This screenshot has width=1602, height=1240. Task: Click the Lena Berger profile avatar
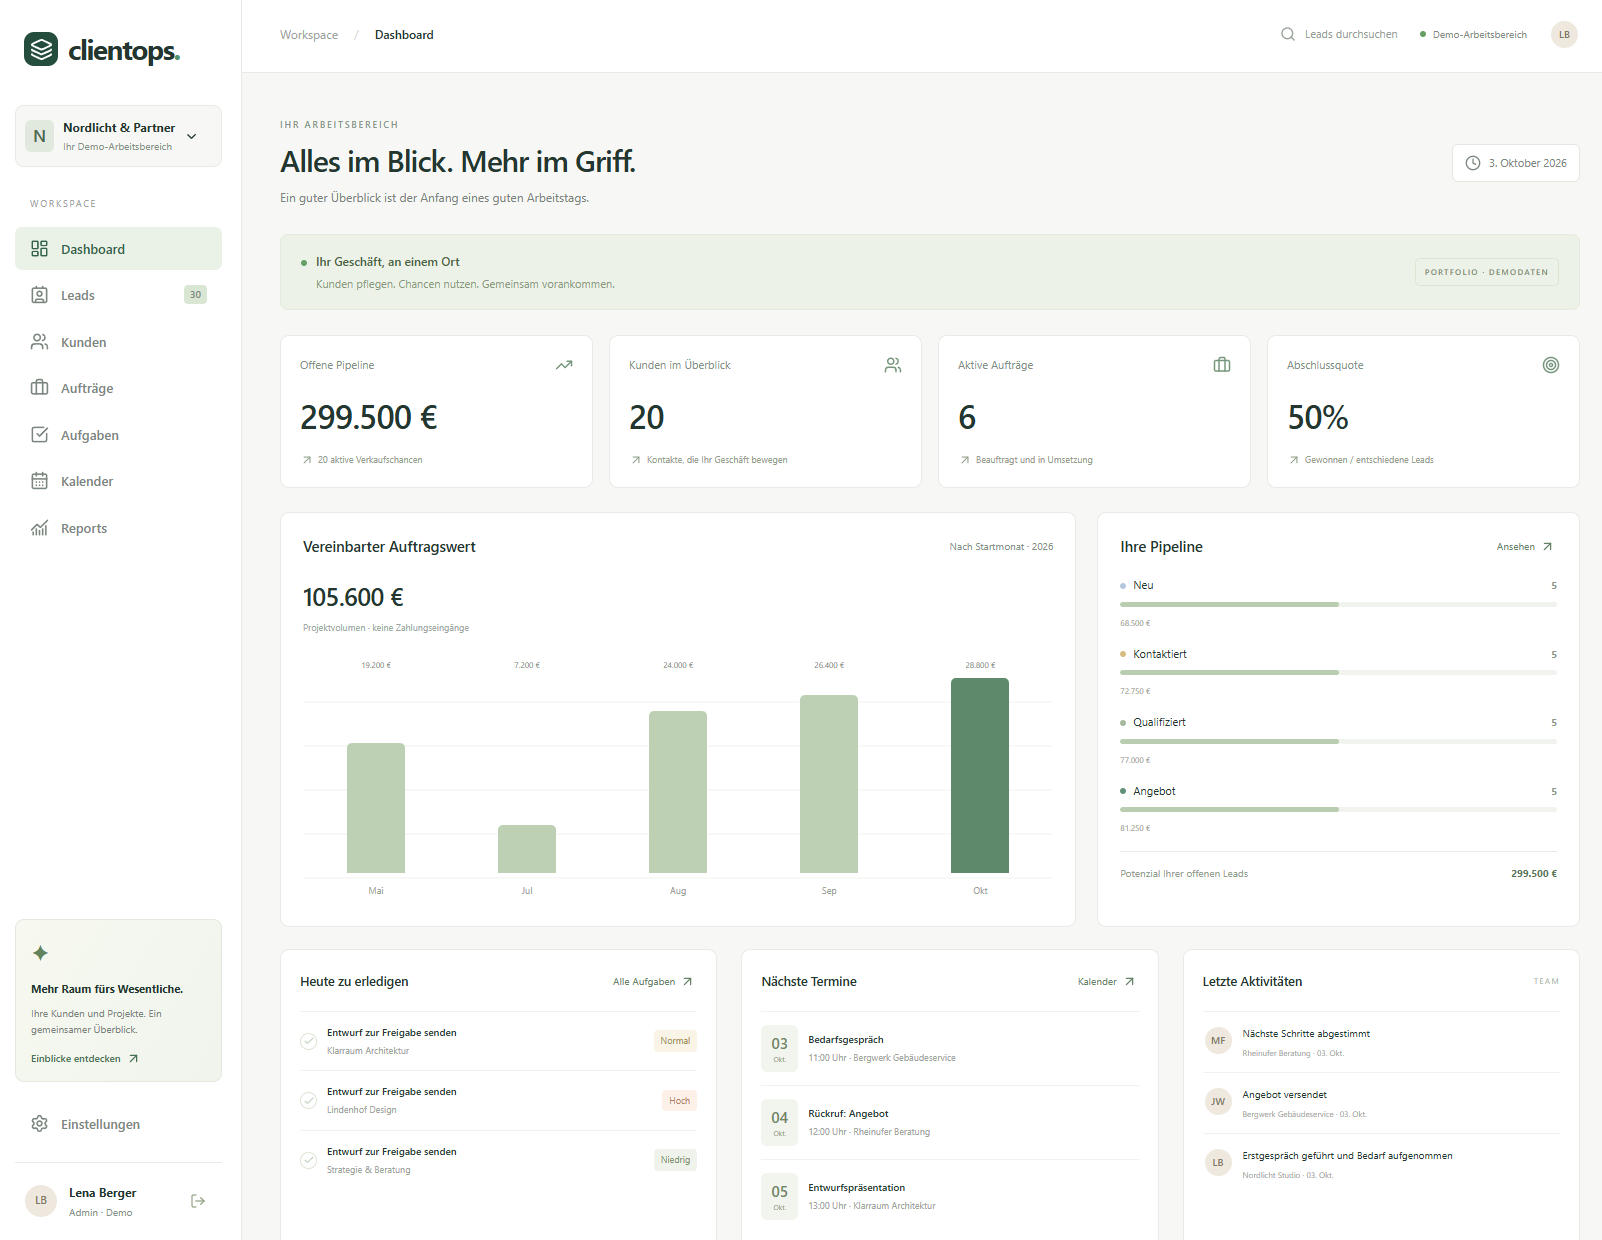pyautogui.click(x=41, y=1201)
